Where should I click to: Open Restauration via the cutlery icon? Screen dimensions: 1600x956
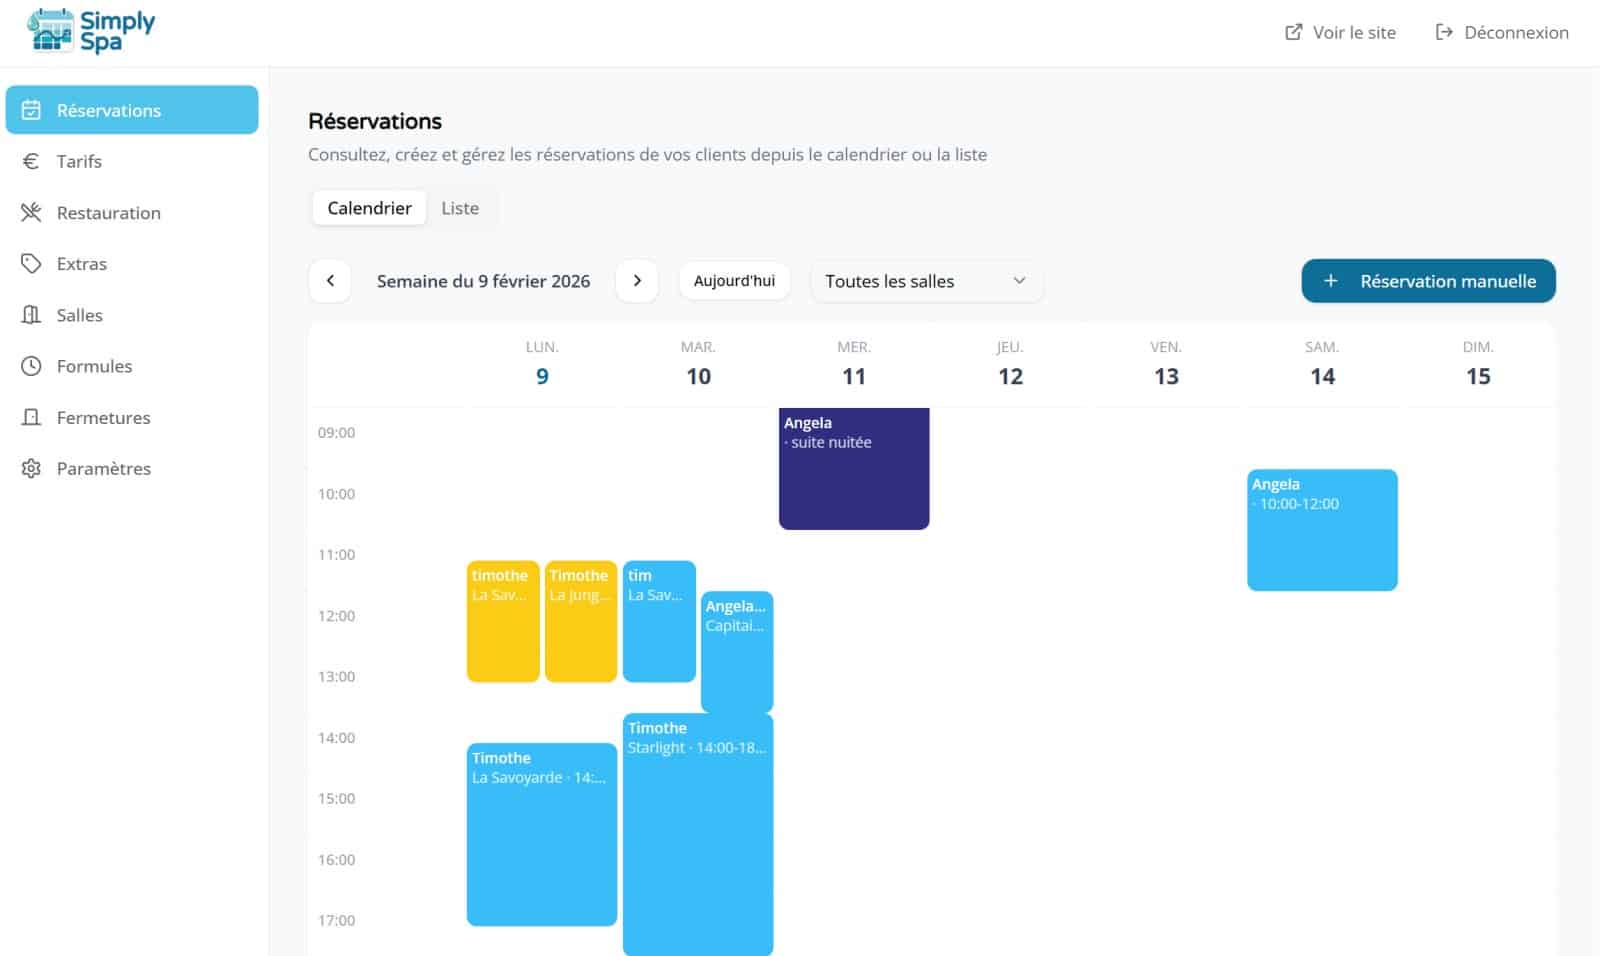coord(30,212)
